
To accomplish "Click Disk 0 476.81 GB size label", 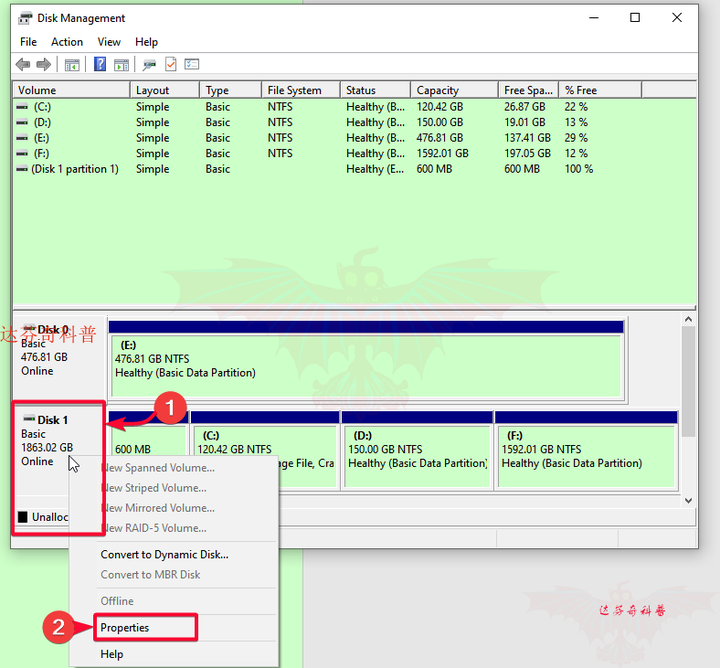I will (x=44, y=357).
